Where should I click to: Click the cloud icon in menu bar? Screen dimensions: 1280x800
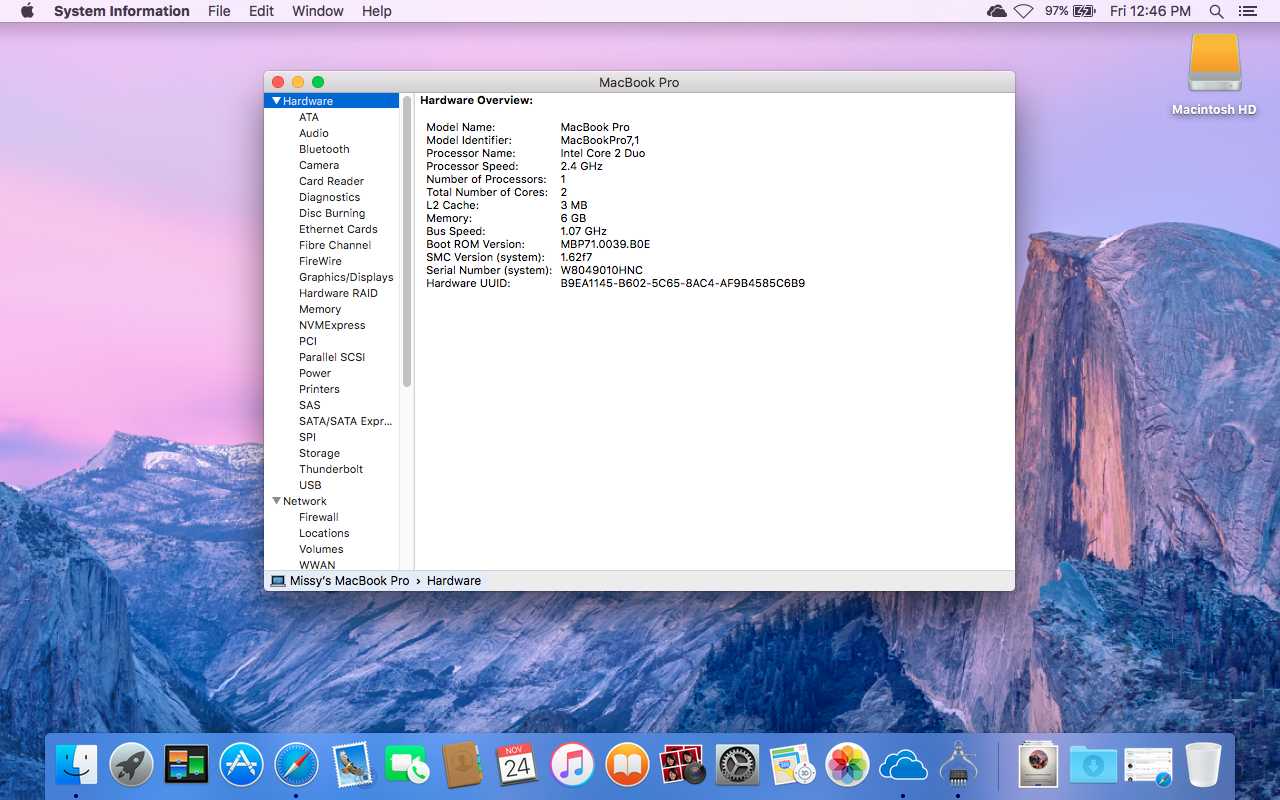pos(996,11)
